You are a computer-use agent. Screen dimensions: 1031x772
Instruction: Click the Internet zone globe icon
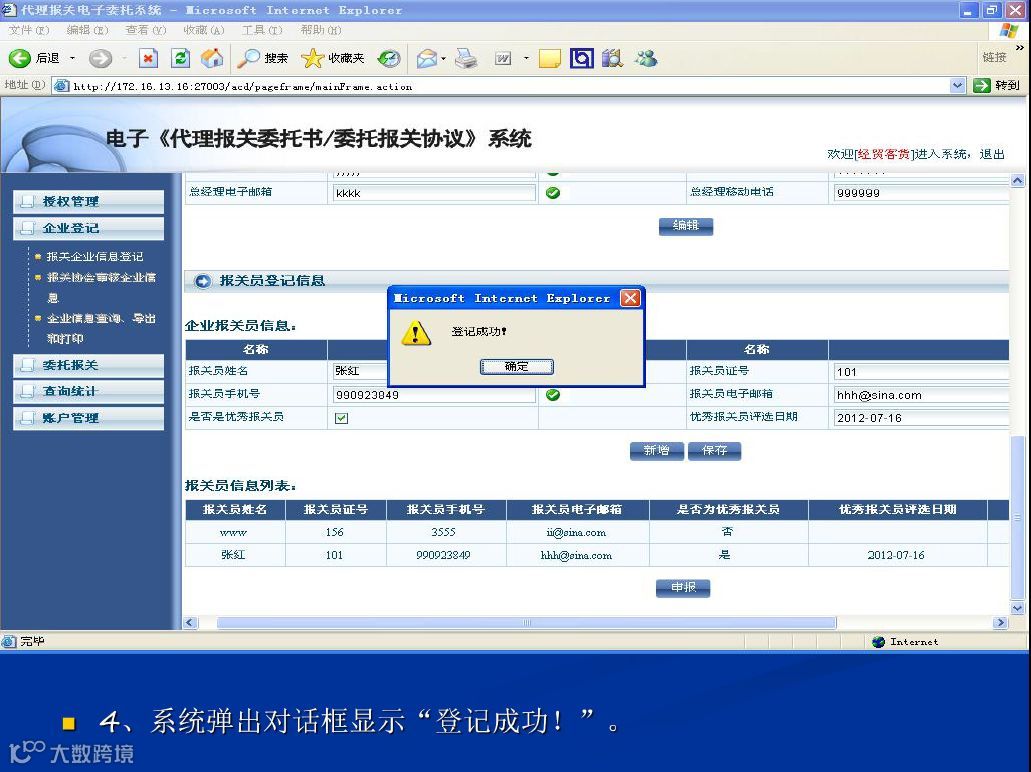point(878,642)
